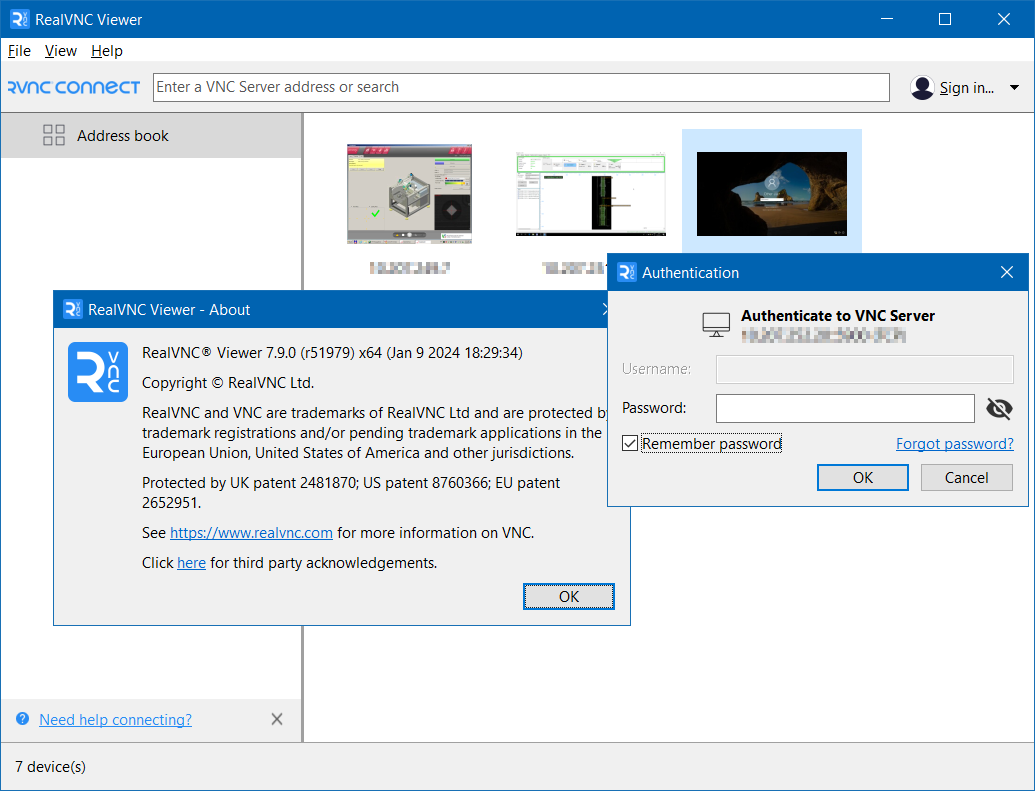Close the Authentication dialog
The image size is (1035, 791).
1007,272
